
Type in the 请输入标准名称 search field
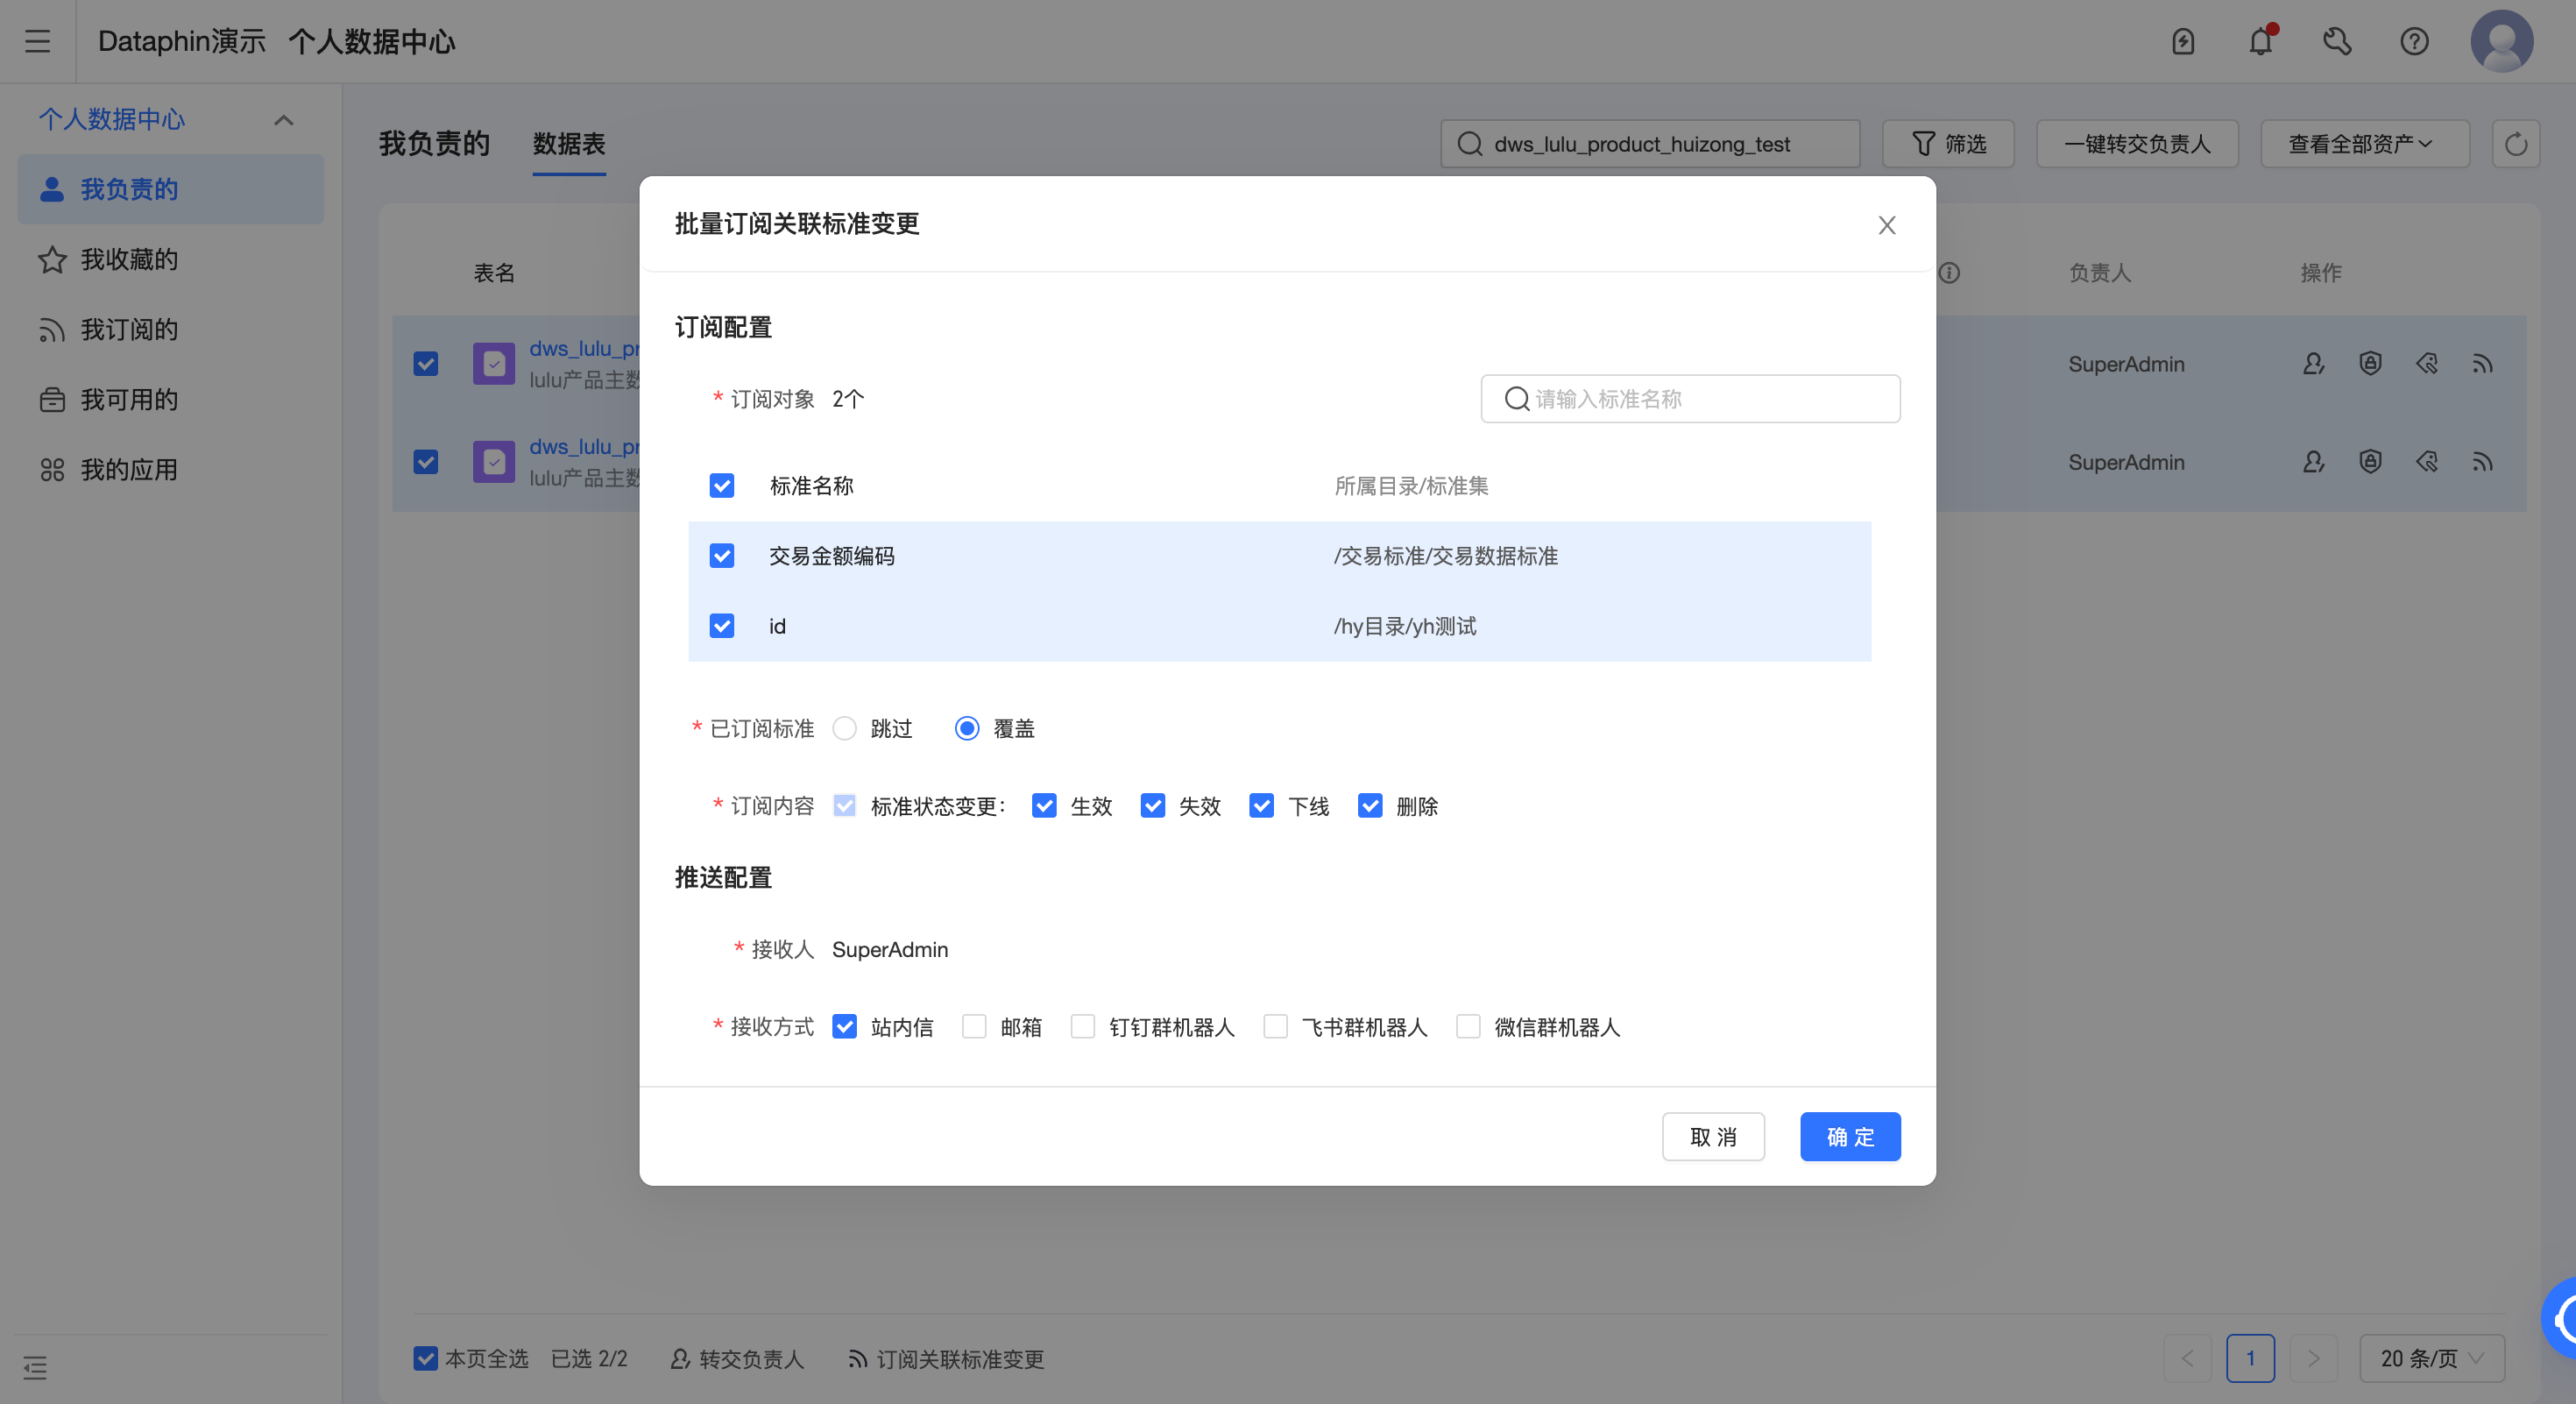(x=1700, y=398)
